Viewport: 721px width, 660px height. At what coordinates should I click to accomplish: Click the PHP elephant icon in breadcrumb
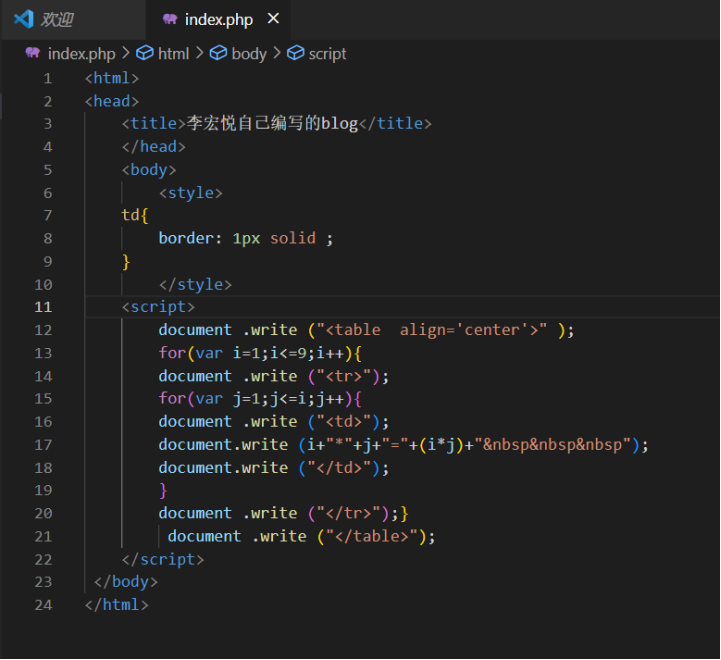[33, 52]
